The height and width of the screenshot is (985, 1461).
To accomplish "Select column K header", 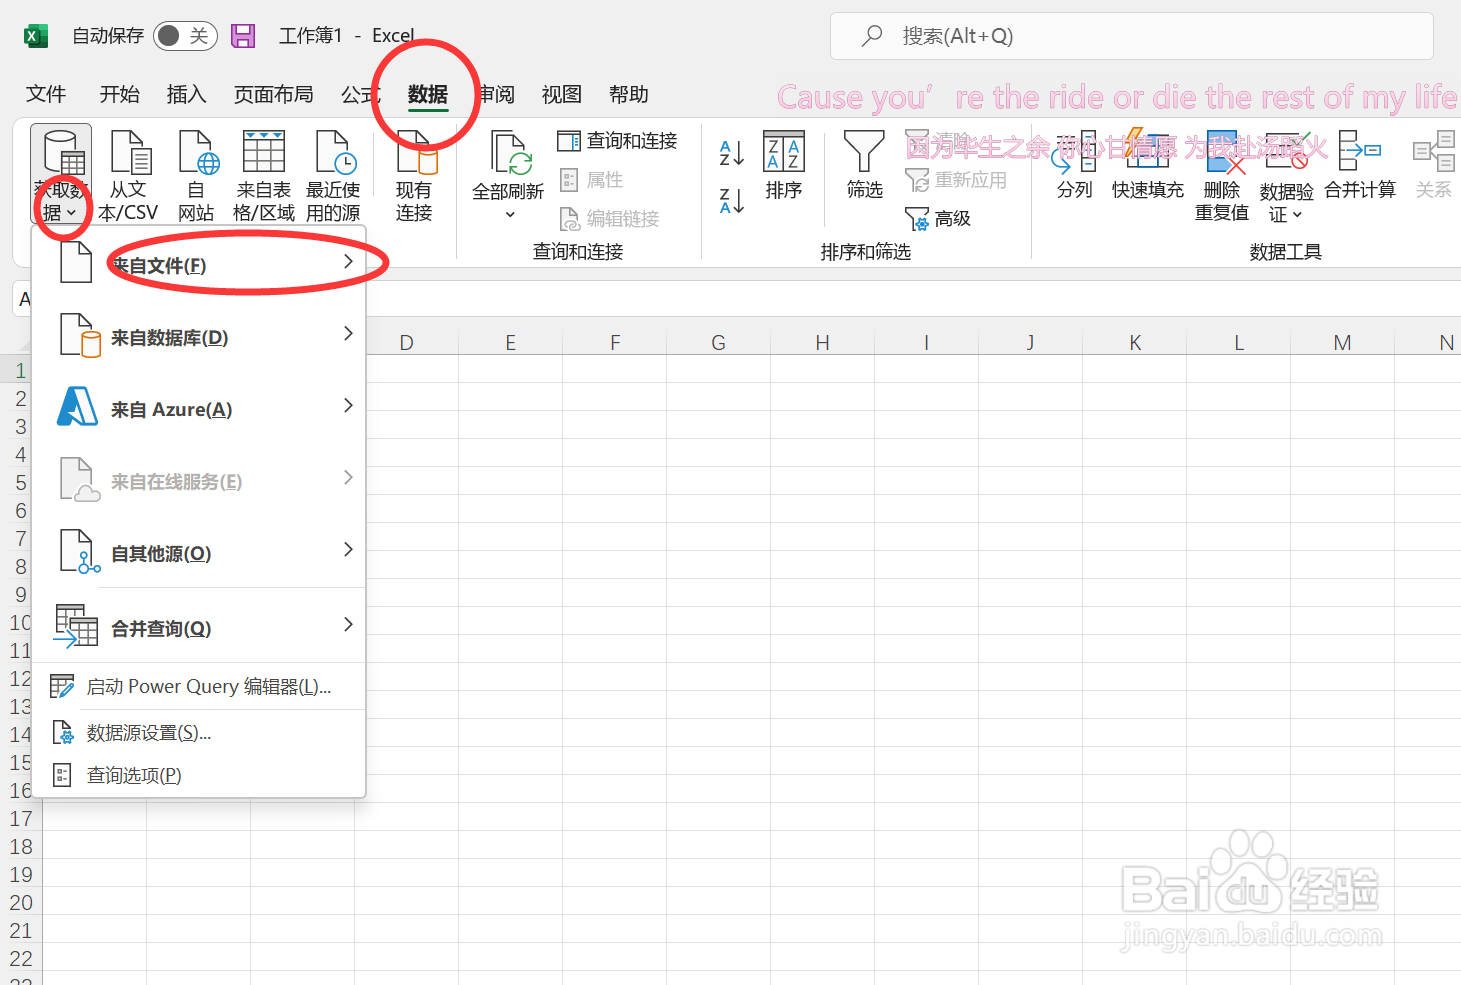I will point(1135,343).
